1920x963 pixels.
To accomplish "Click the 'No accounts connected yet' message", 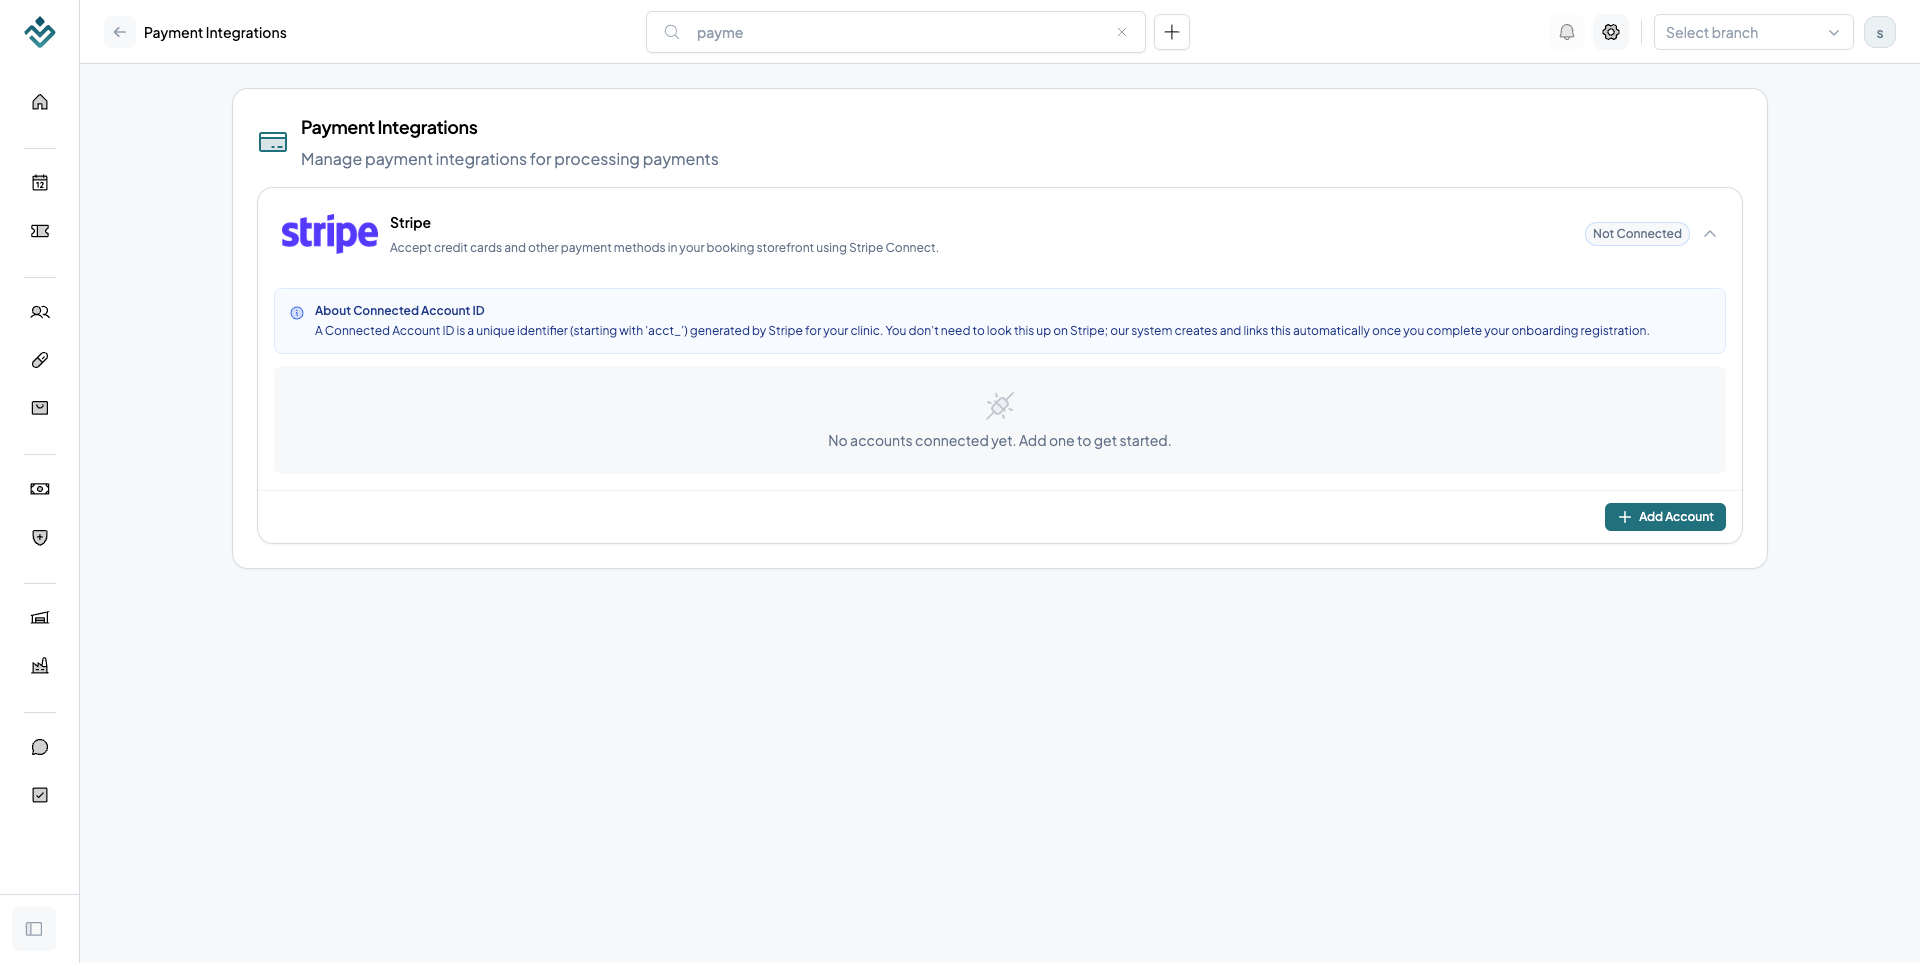I will pos(1000,441).
